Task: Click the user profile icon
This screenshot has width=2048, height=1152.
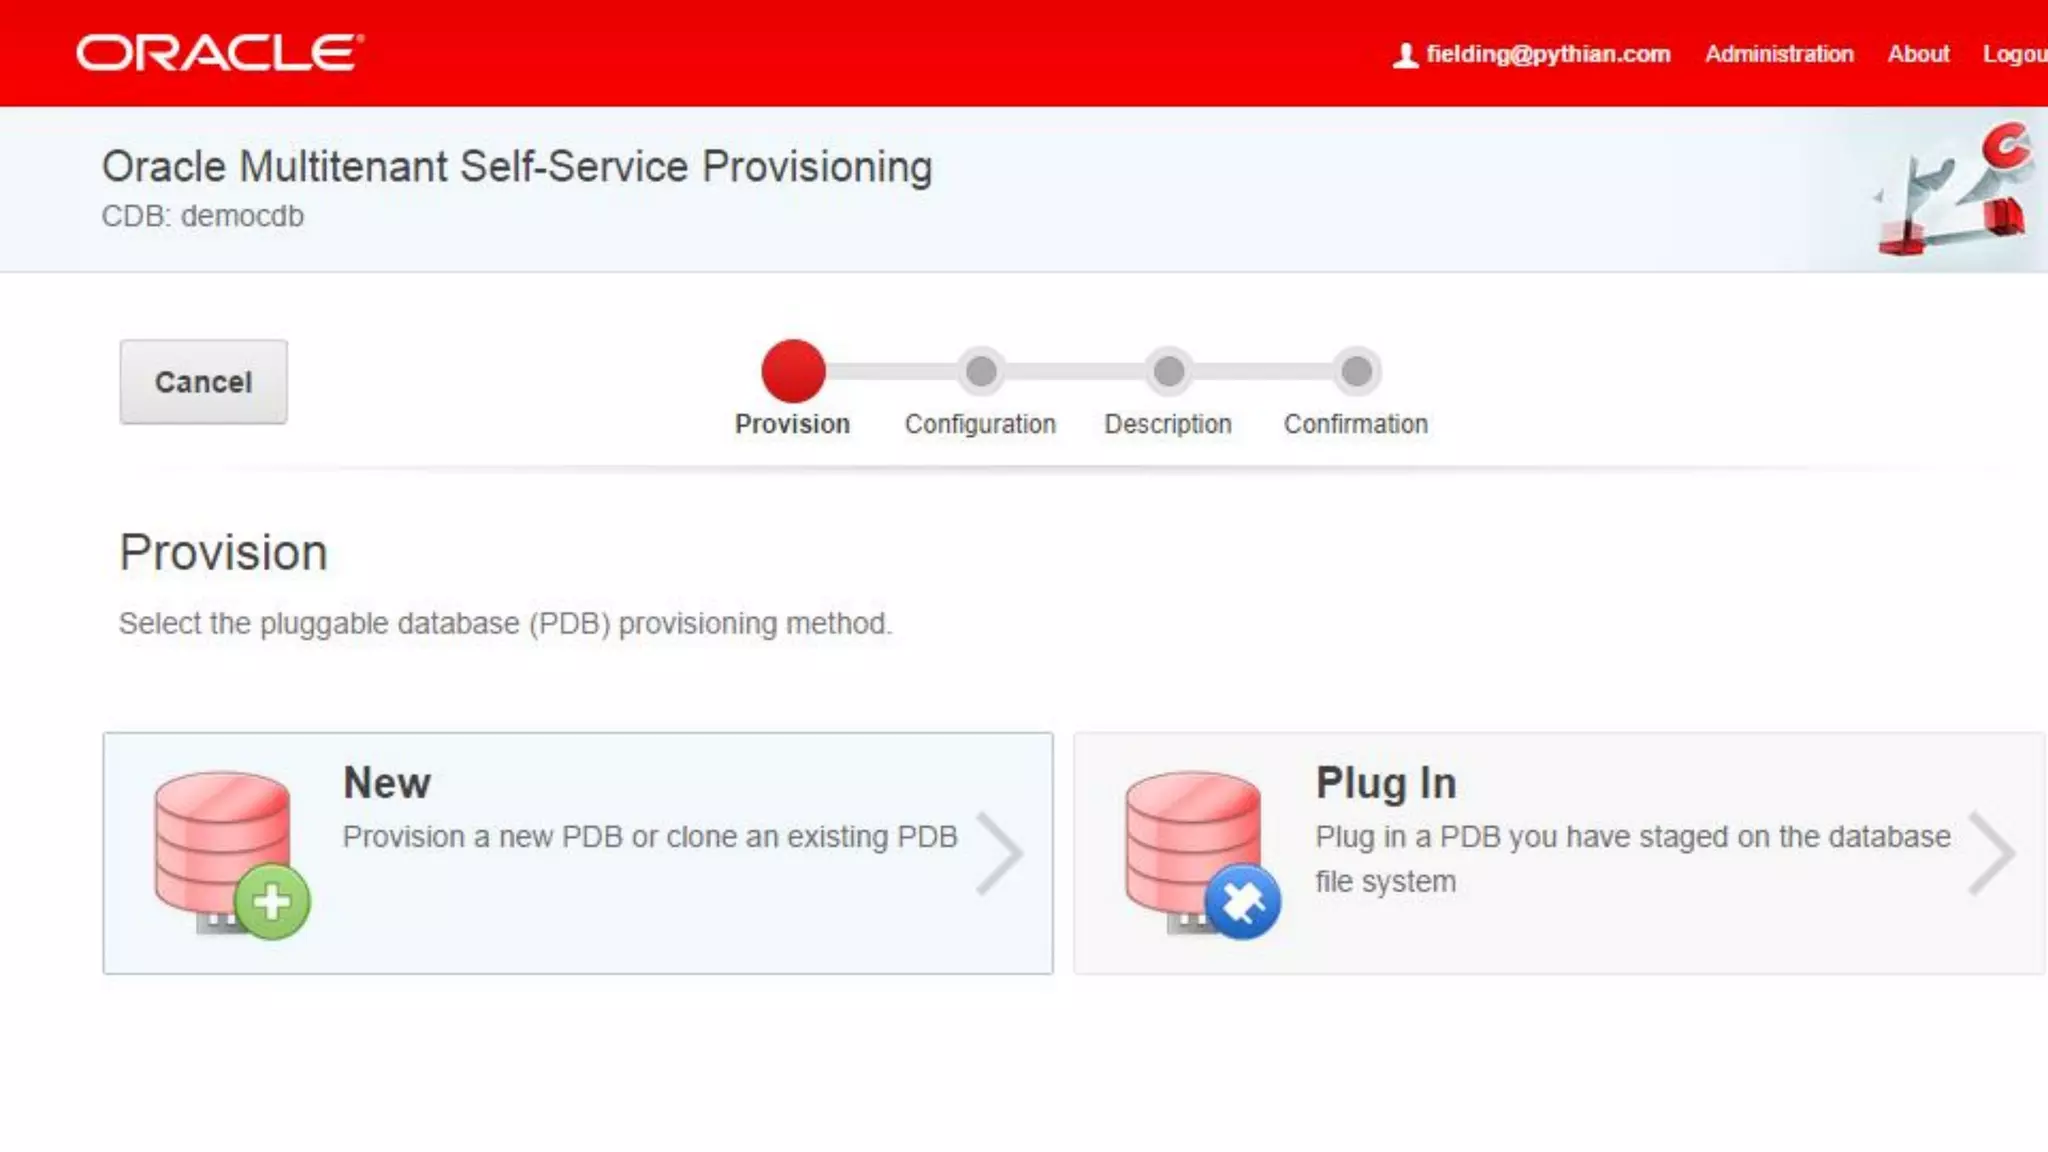Action: (1404, 55)
